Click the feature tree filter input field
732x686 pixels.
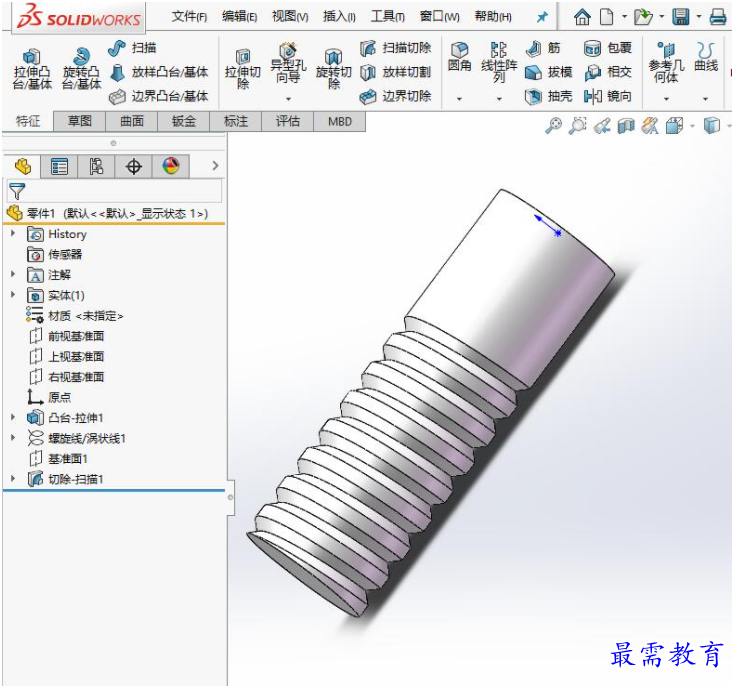[x=114, y=191]
